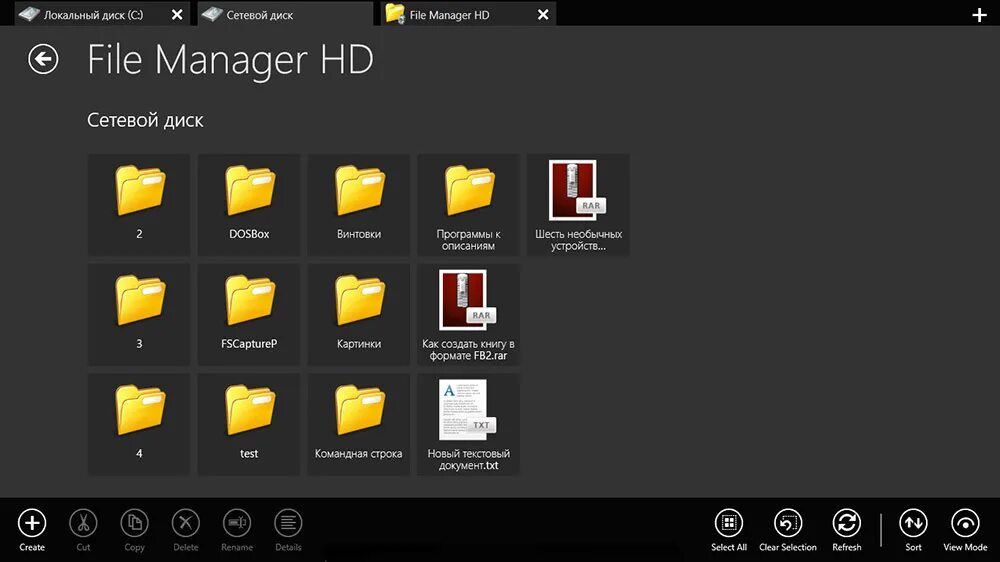Select the Винтовки folder
This screenshot has height=562, width=1000.
pyautogui.click(x=358, y=205)
